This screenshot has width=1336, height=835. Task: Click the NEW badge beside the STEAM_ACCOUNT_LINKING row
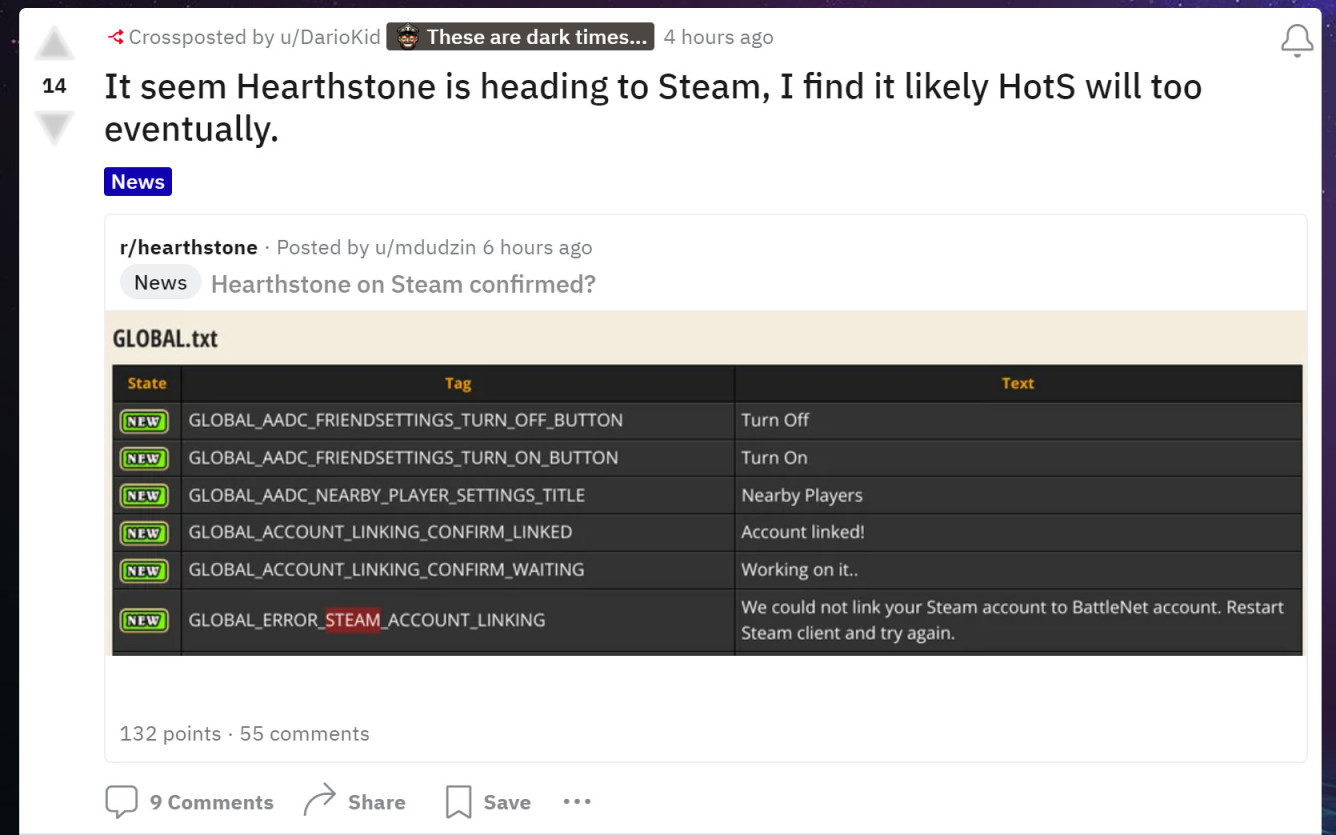click(144, 621)
